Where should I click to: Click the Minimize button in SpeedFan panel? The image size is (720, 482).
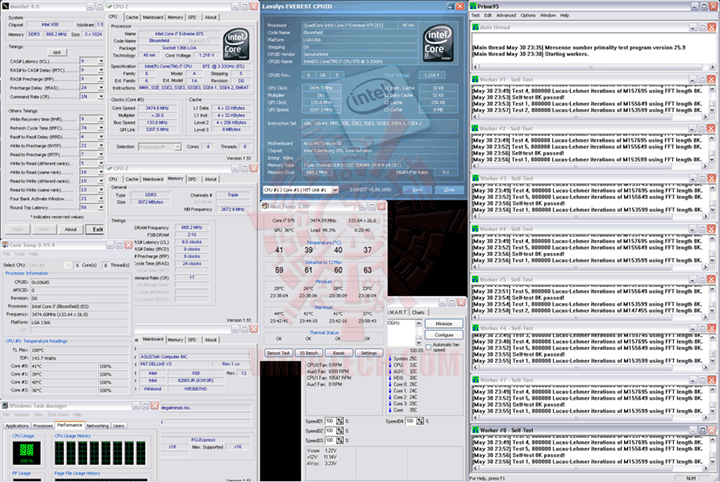[x=444, y=324]
